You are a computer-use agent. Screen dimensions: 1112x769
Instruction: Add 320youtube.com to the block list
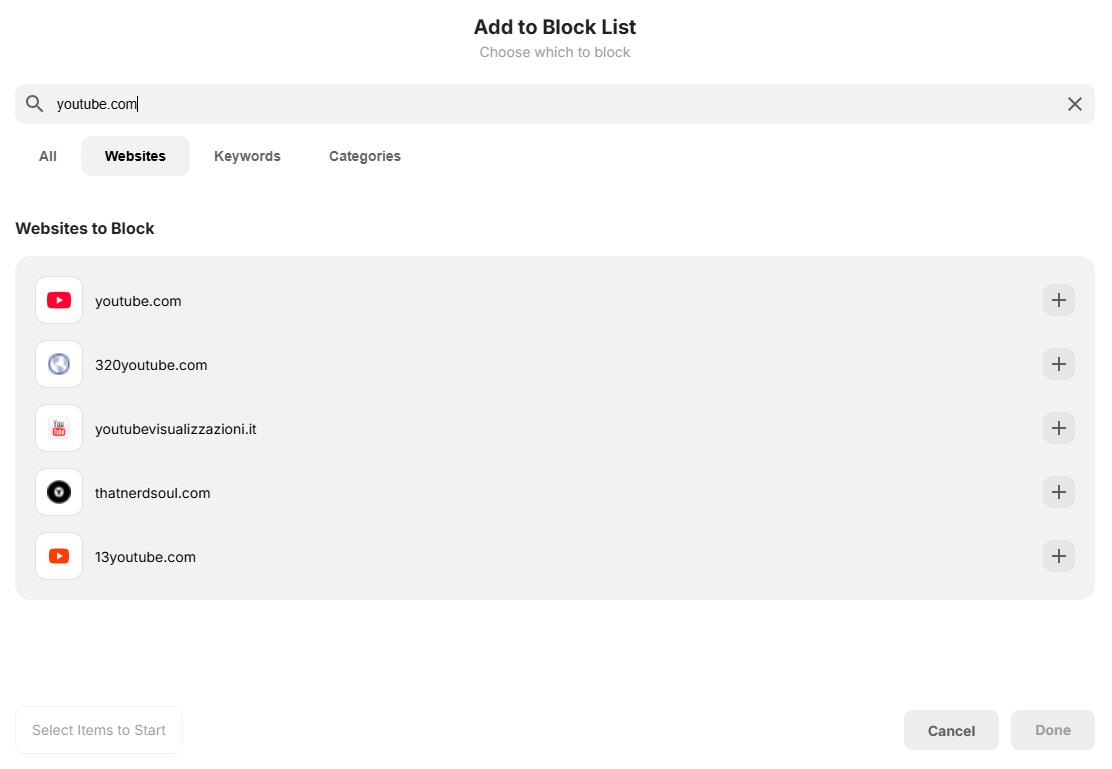click(1058, 364)
